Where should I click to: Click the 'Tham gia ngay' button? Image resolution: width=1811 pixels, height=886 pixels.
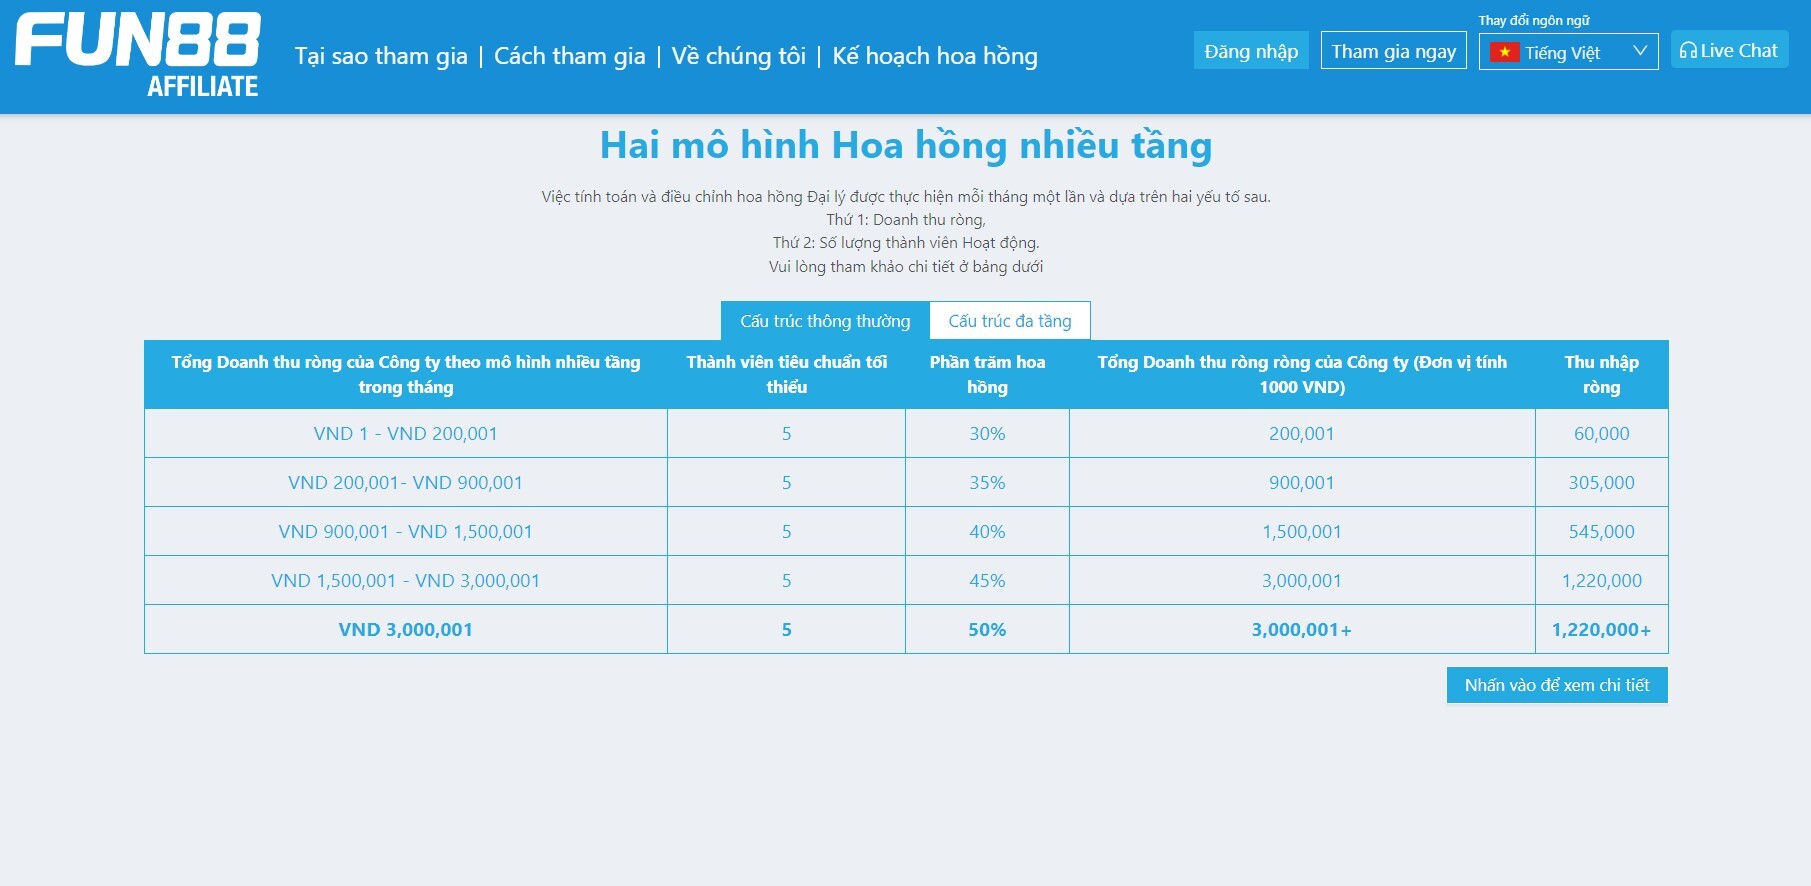pyautogui.click(x=1394, y=51)
